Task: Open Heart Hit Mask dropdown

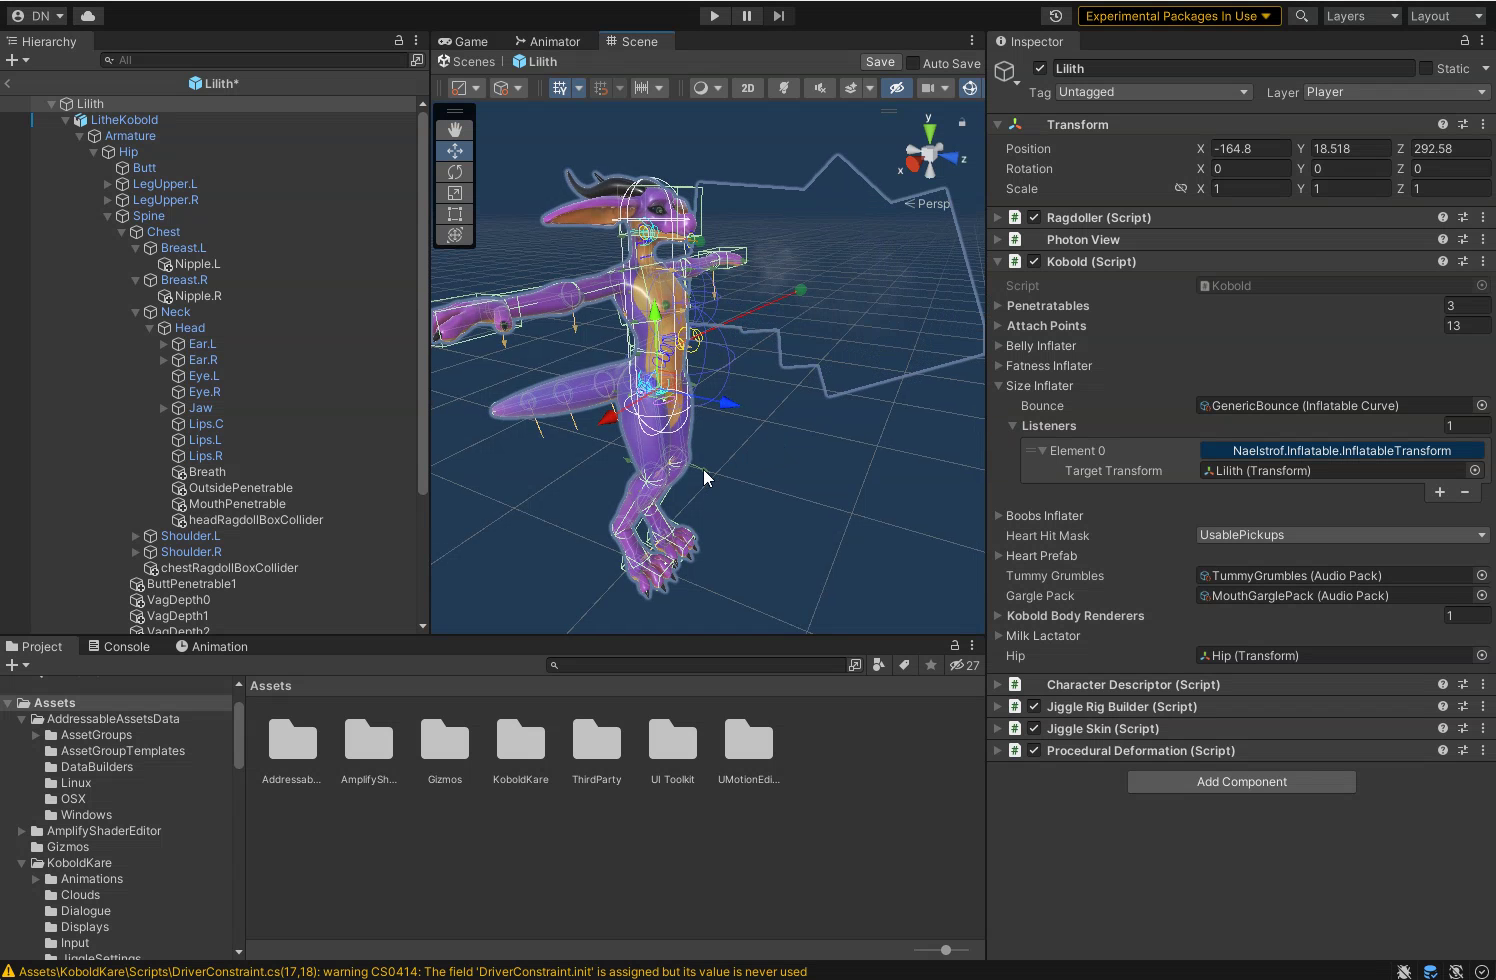Action: point(1343,535)
